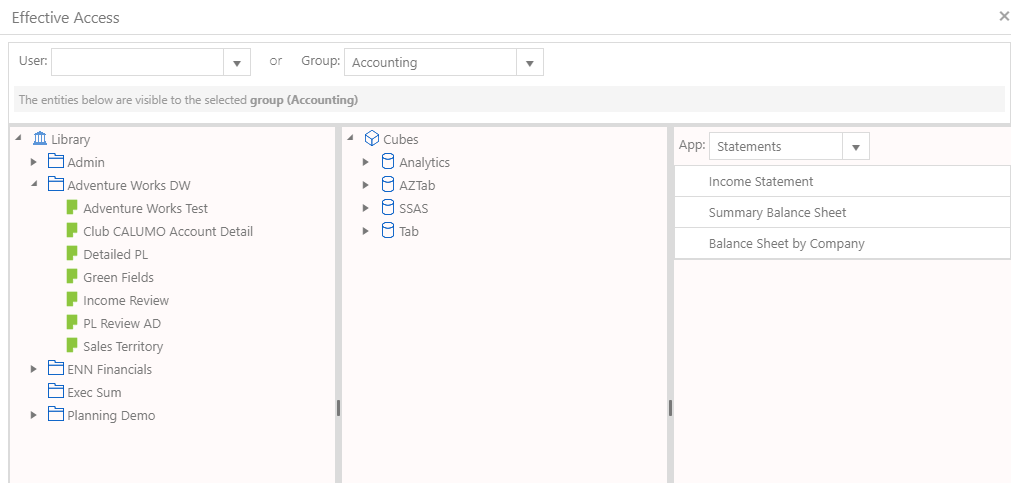Select the AZTab database icon
This screenshot has height=483, width=1011.
coord(388,185)
